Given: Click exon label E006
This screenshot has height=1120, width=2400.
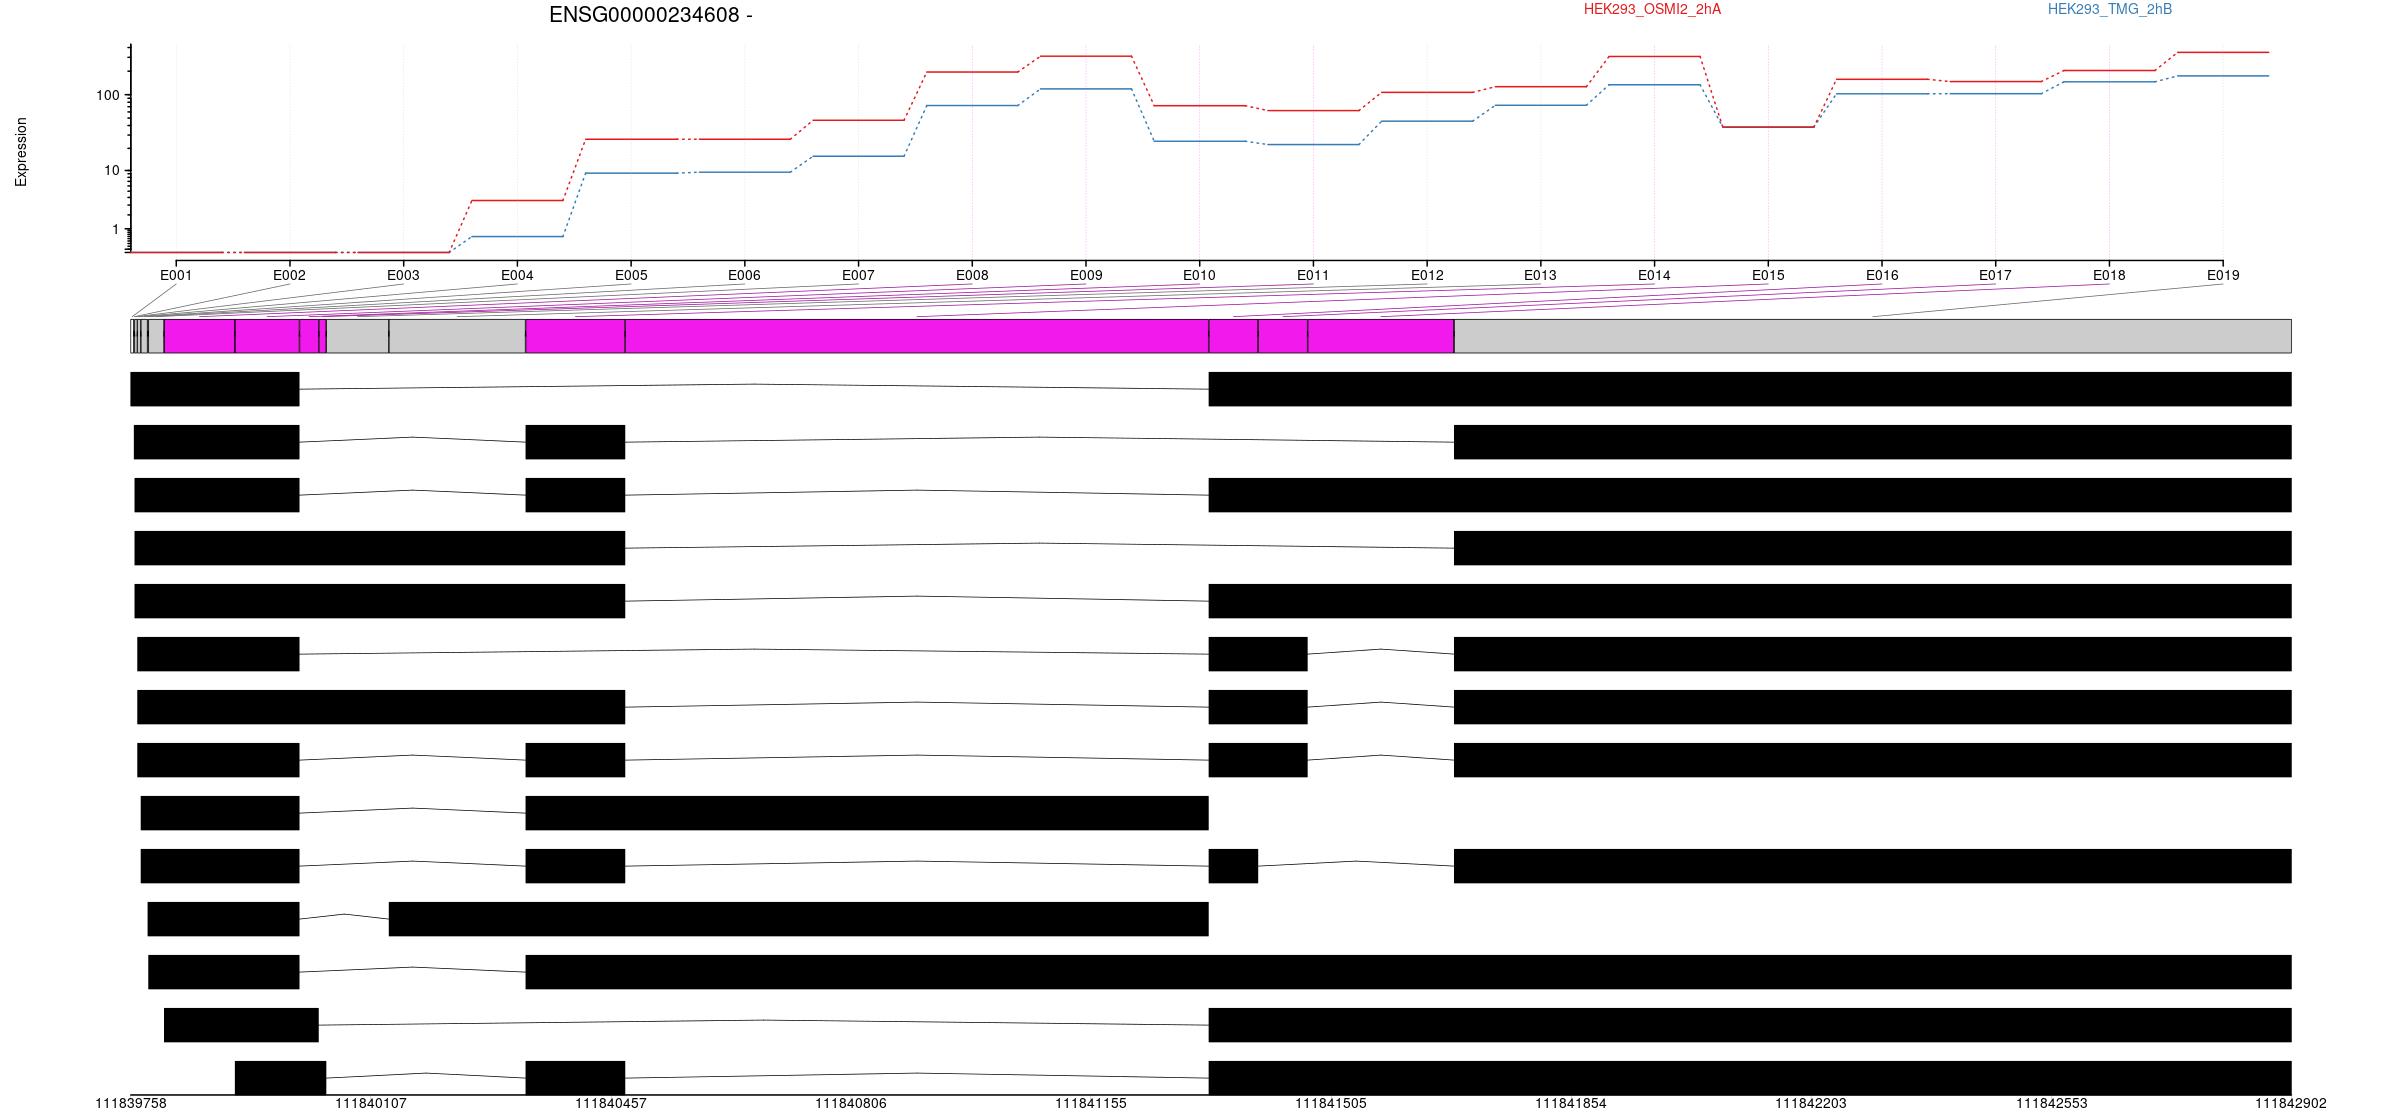Looking at the screenshot, I should pyautogui.click(x=744, y=275).
